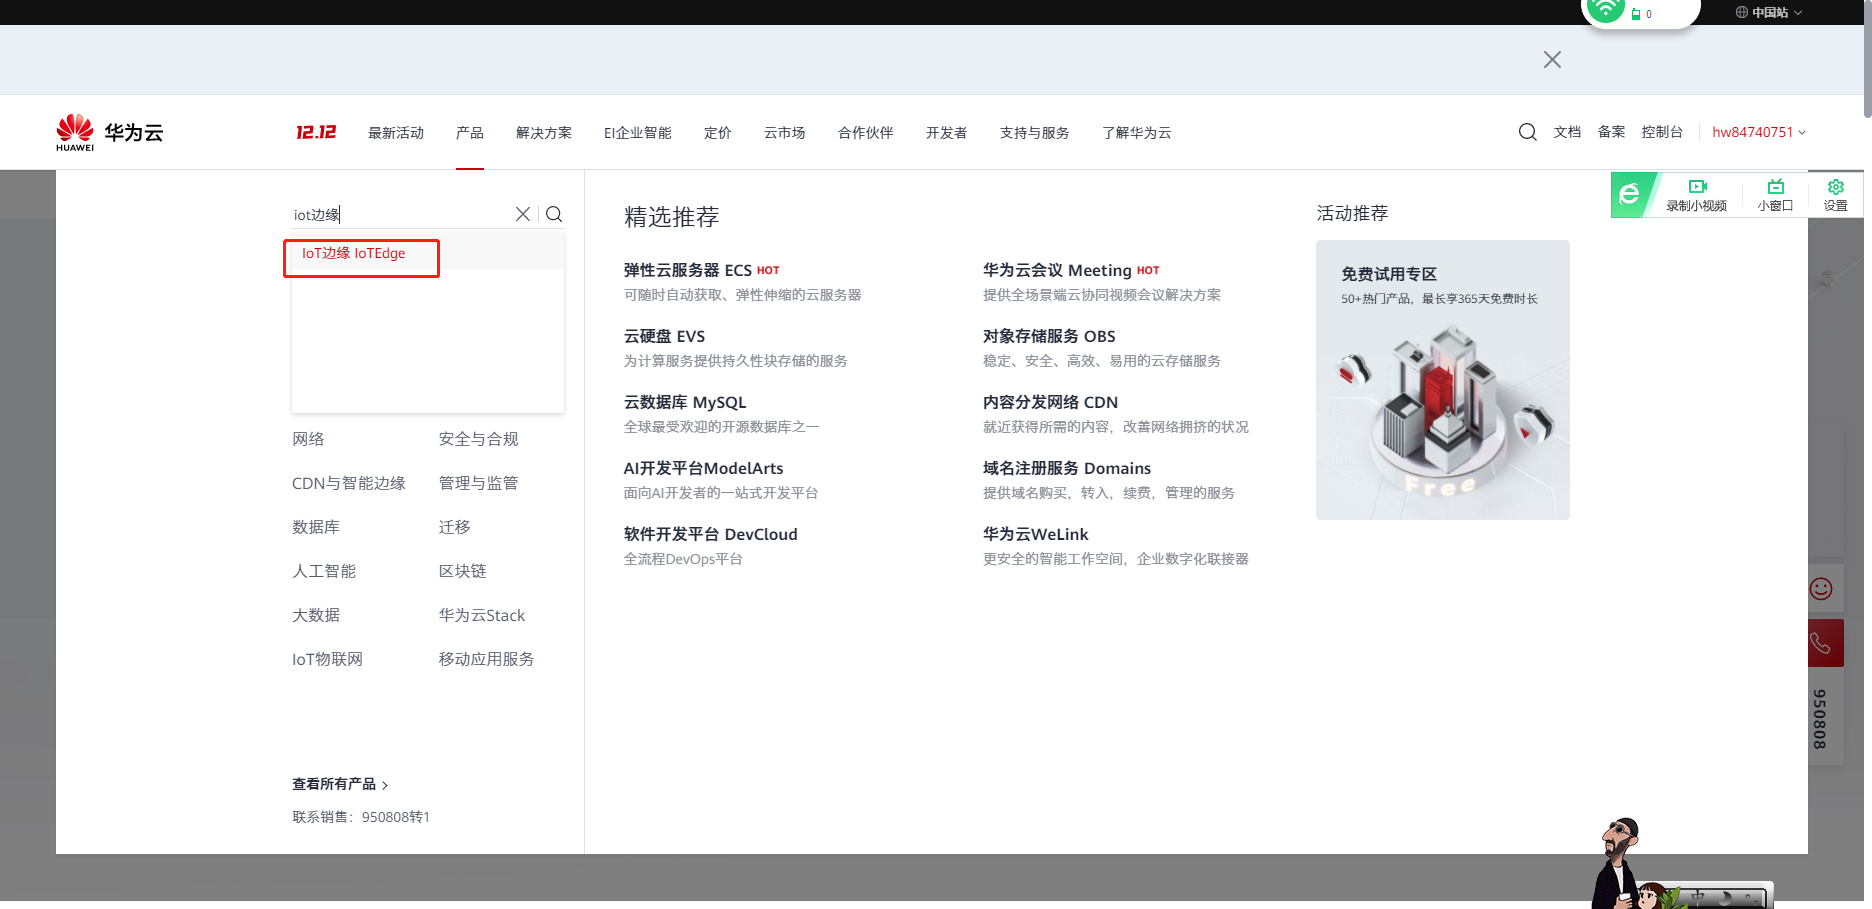The image size is (1872, 909).
Task: Click the cartoon man desktop mascot
Action: pos(1616,862)
